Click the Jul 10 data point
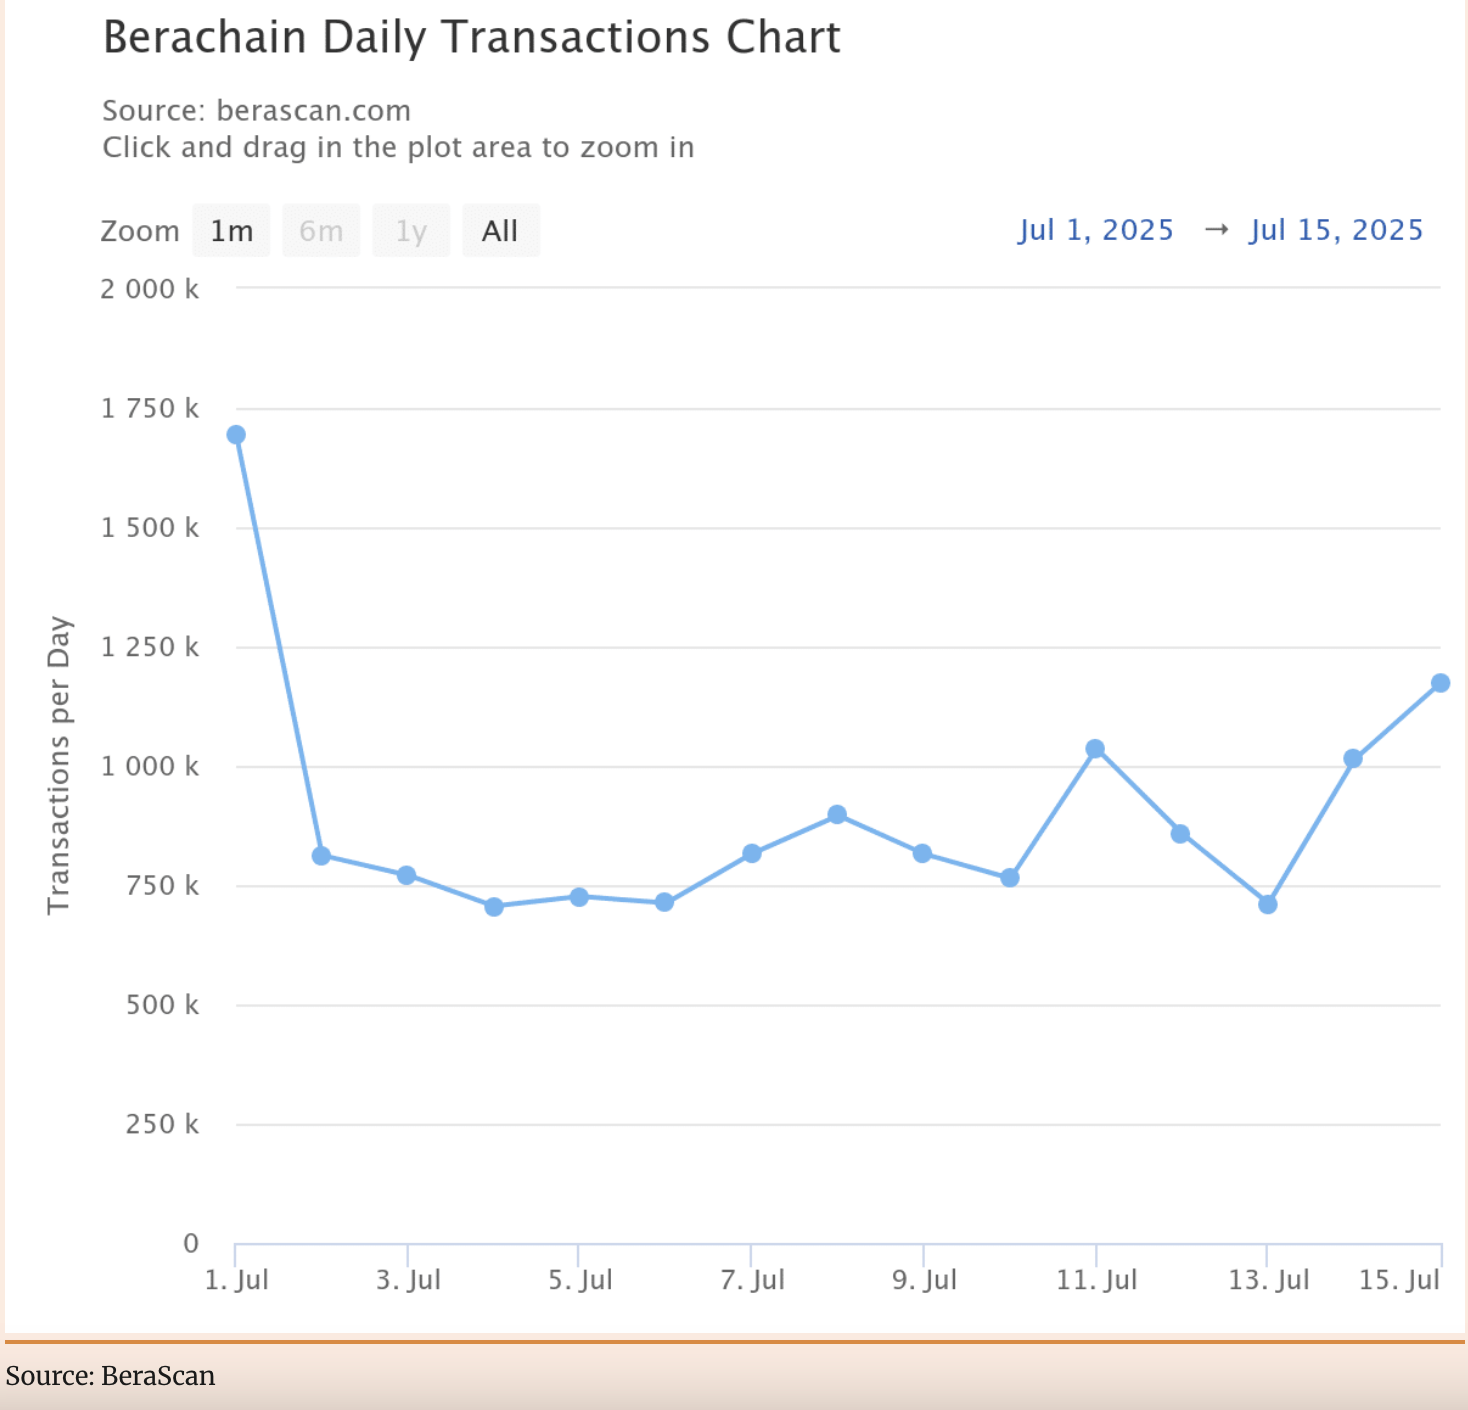 (1010, 878)
